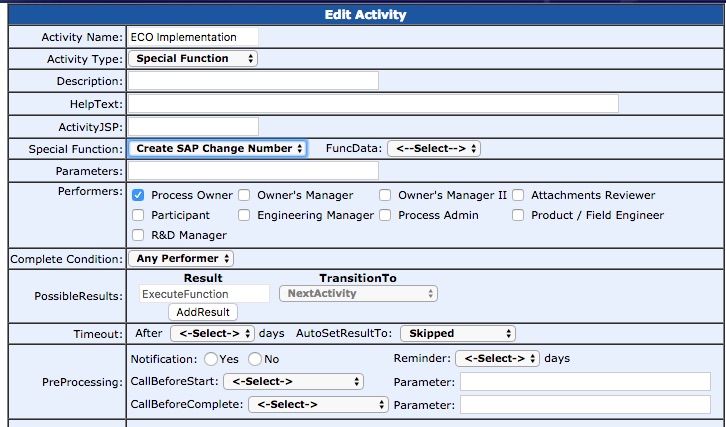Click the Performers label
Viewport: 726px width, 427px height.
(x=90, y=191)
